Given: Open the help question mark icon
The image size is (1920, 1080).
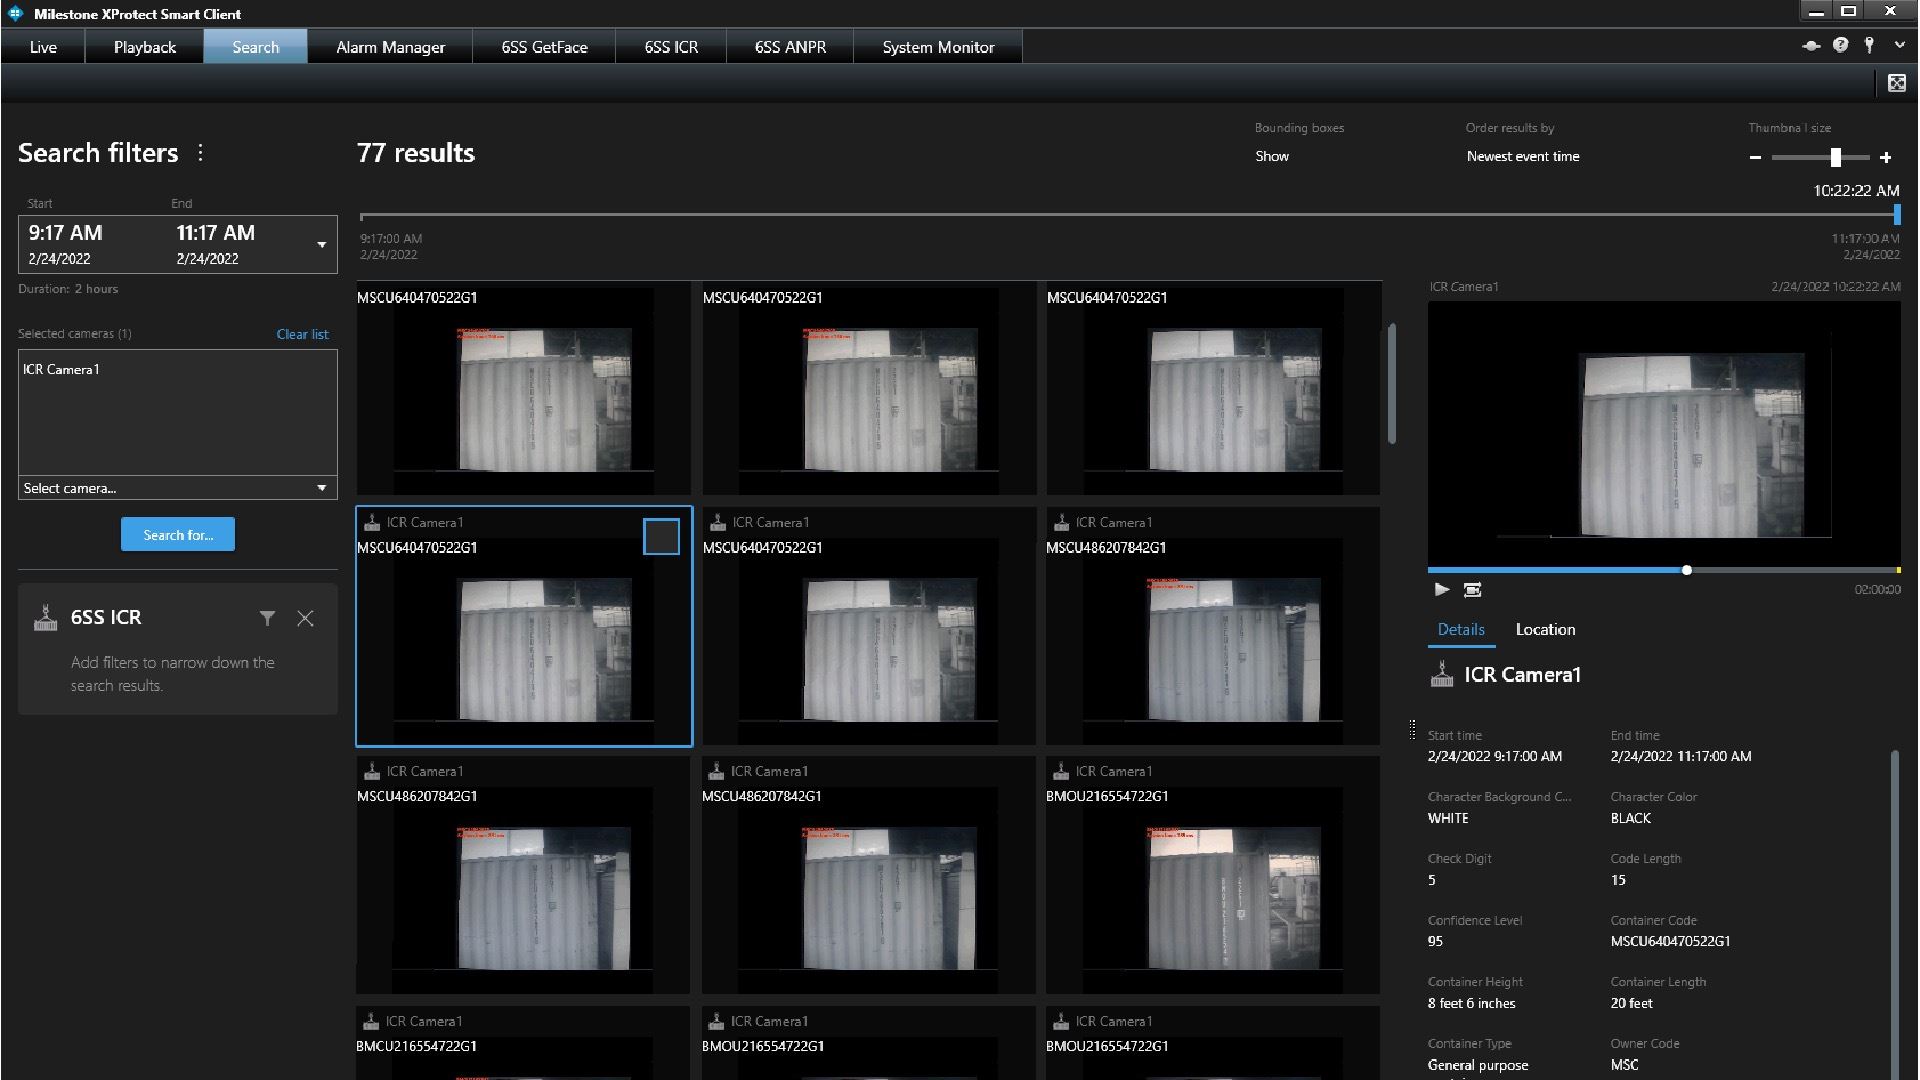Looking at the screenshot, I should (x=1840, y=45).
